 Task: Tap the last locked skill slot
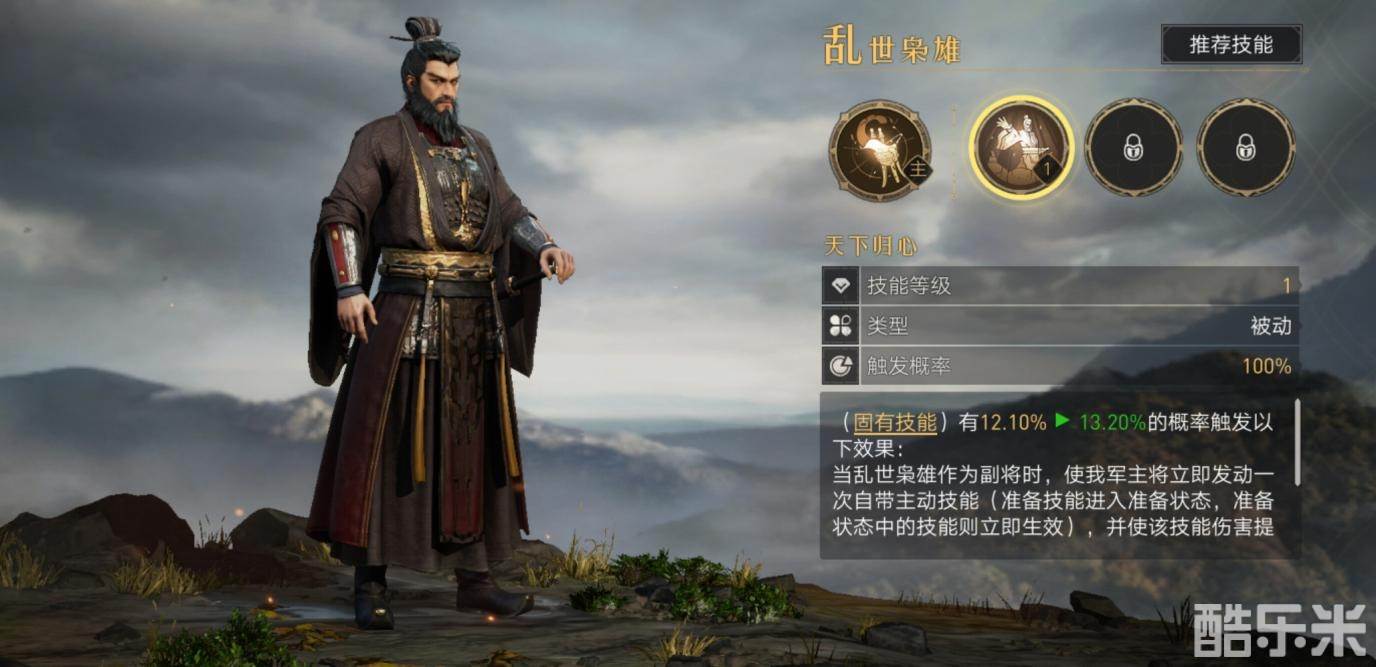1246,148
